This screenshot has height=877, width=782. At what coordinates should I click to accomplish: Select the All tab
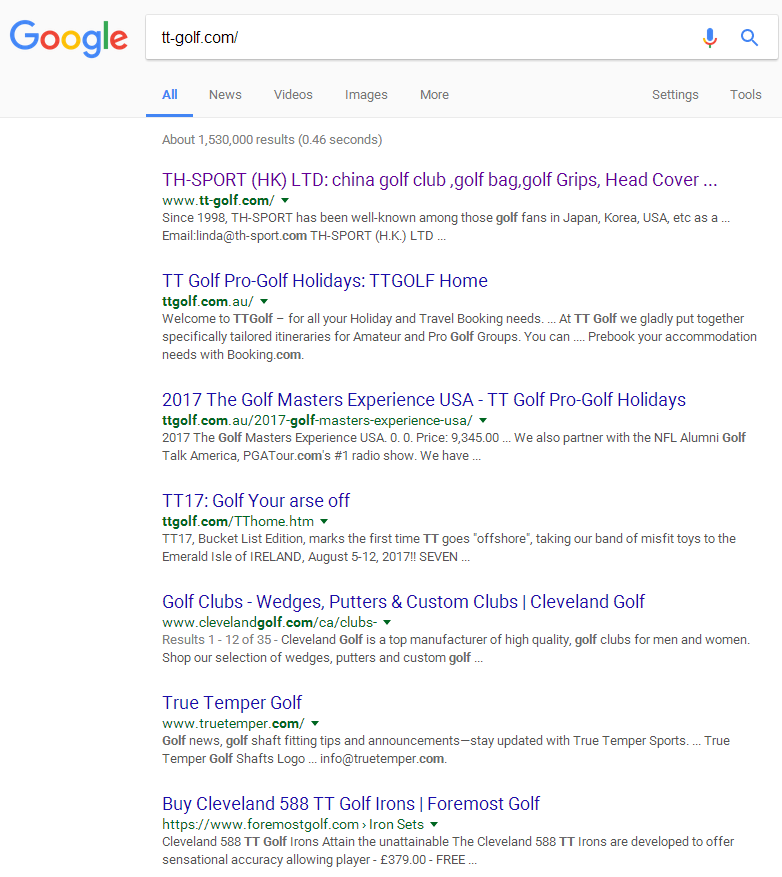[169, 95]
